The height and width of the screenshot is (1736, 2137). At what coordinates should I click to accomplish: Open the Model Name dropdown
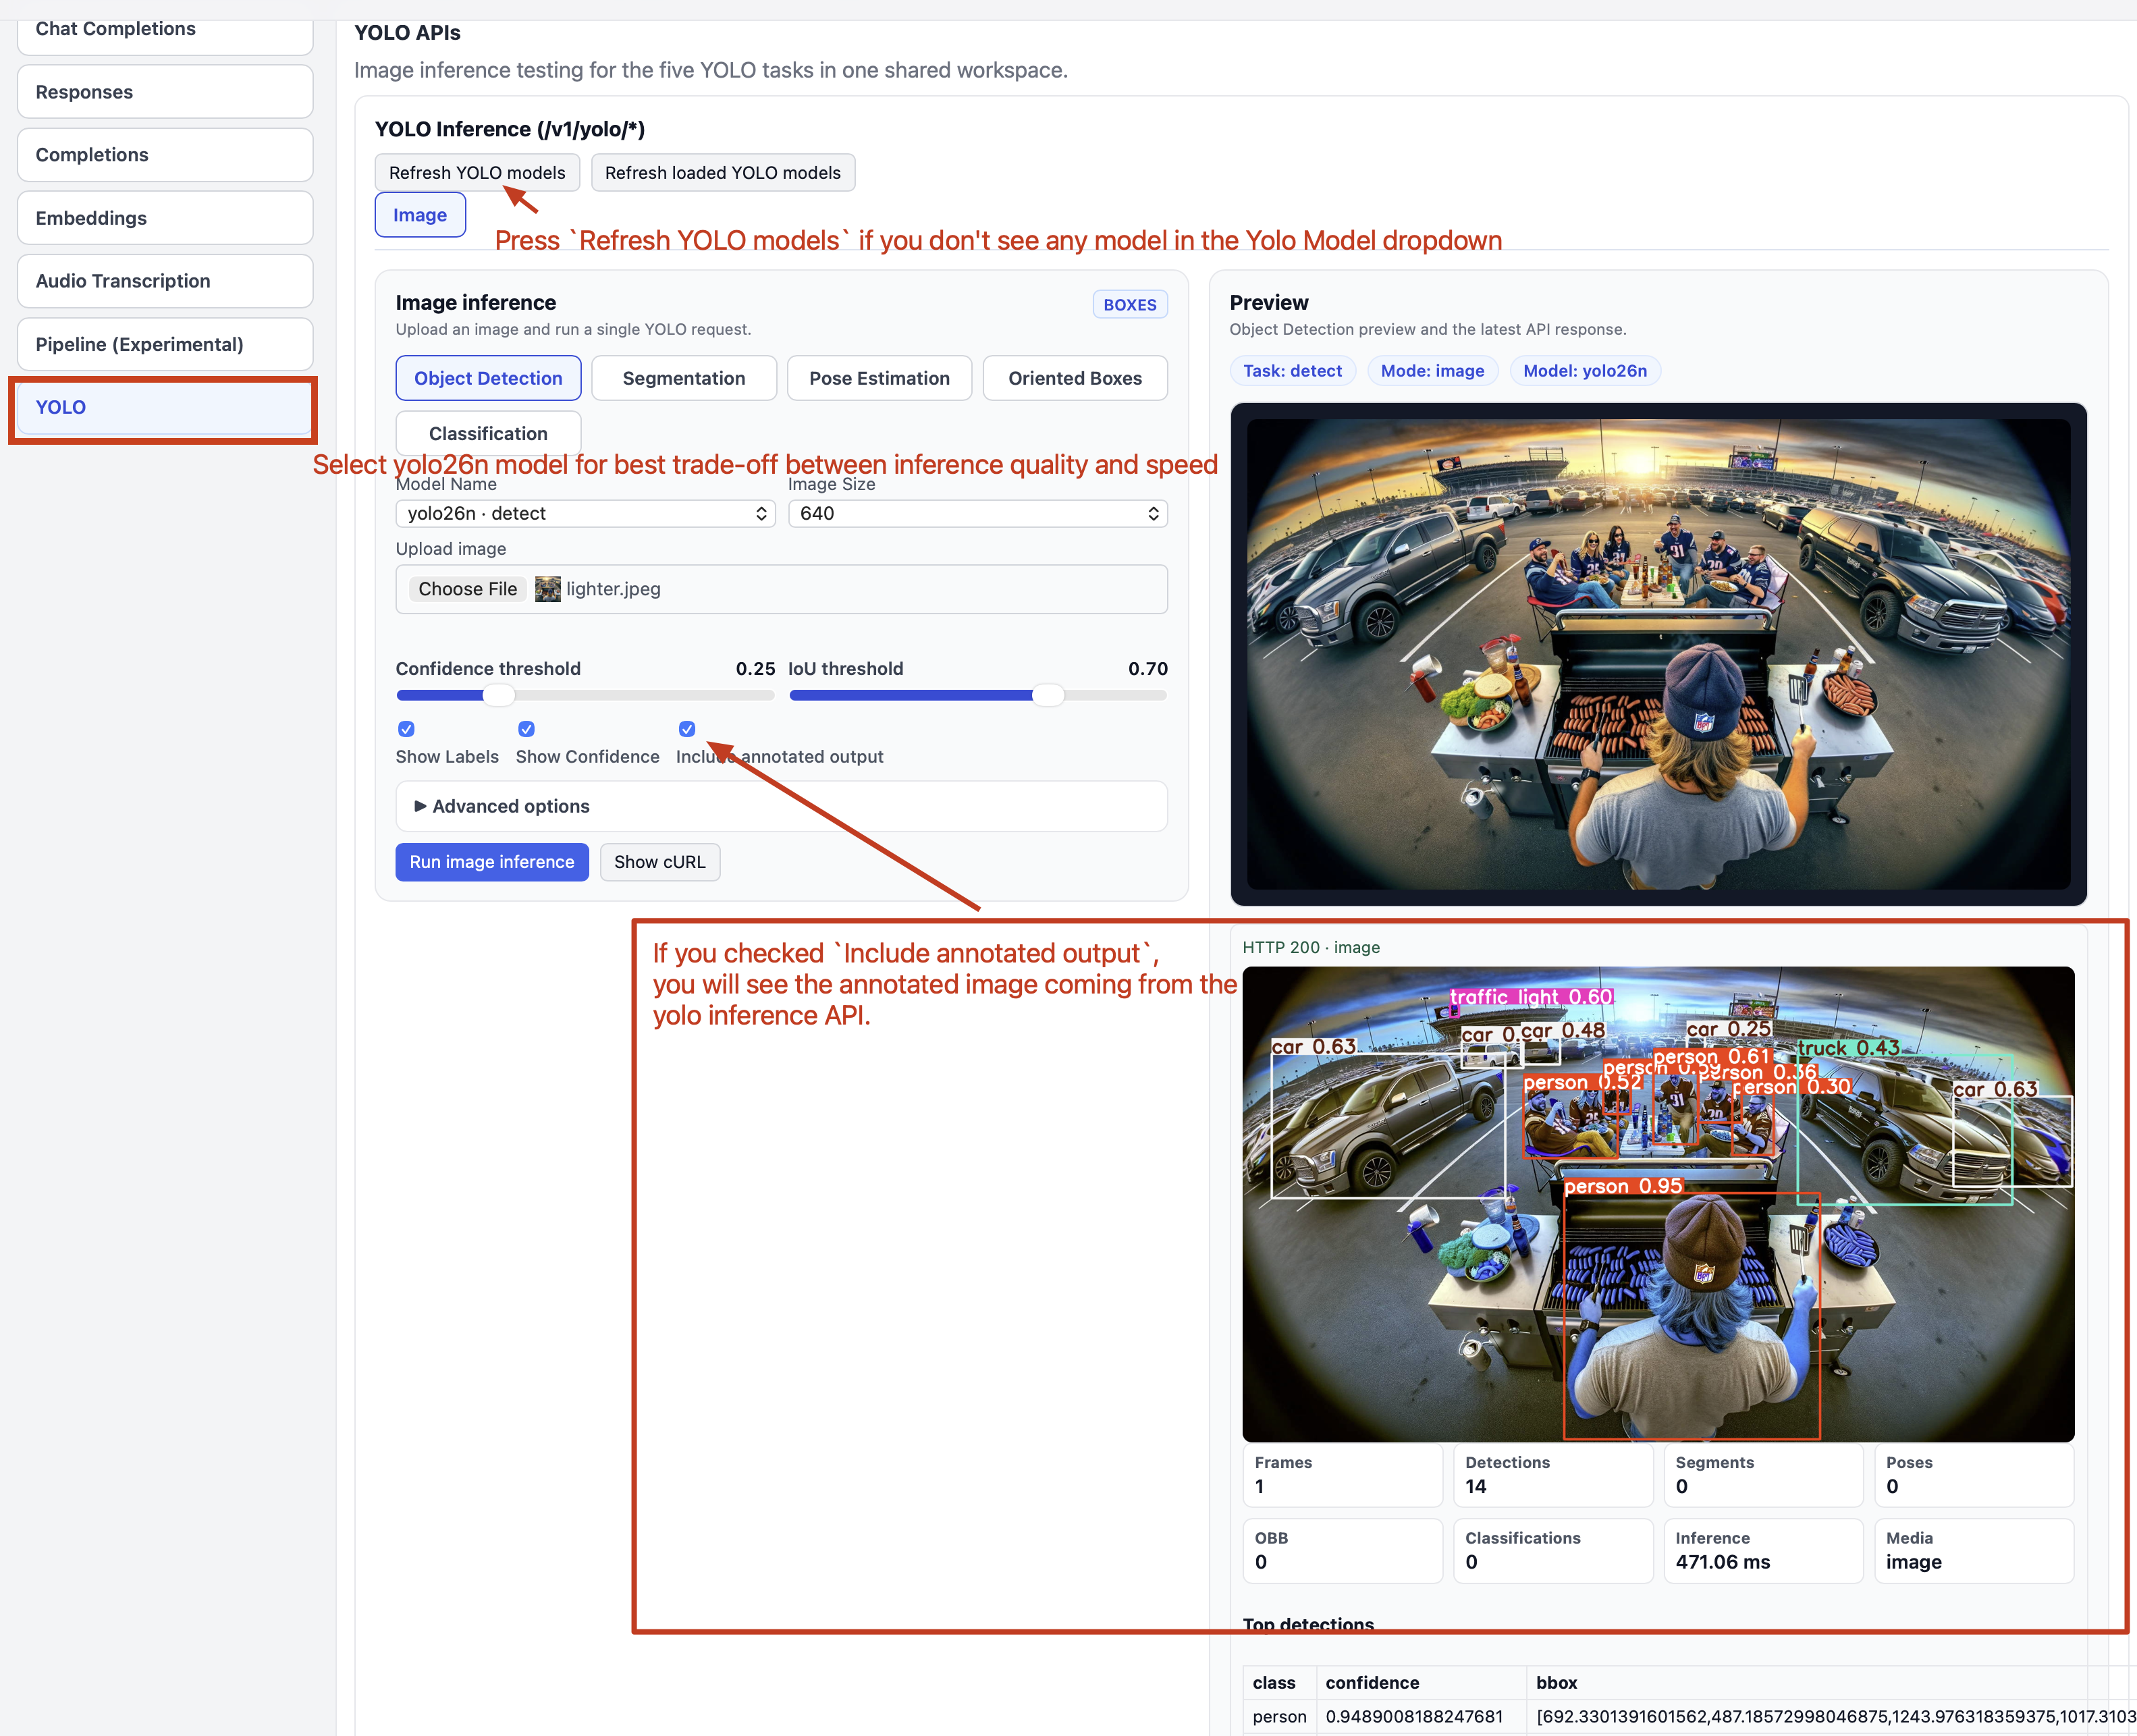(585, 513)
